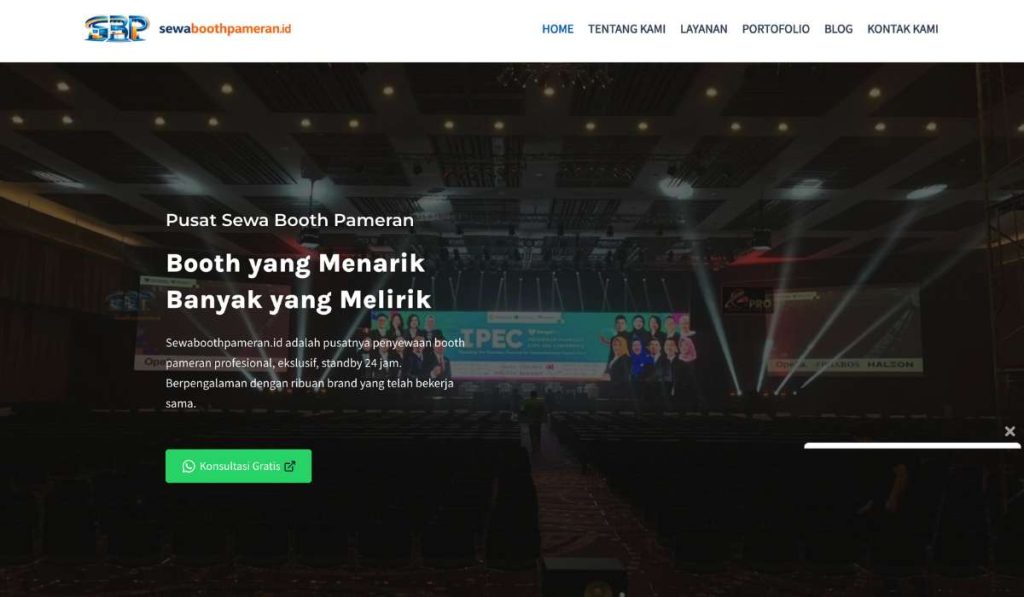Click the IPEC stage banner in background
Image resolution: width=1024 pixels, height=597 pixels.
click(530, 345)
